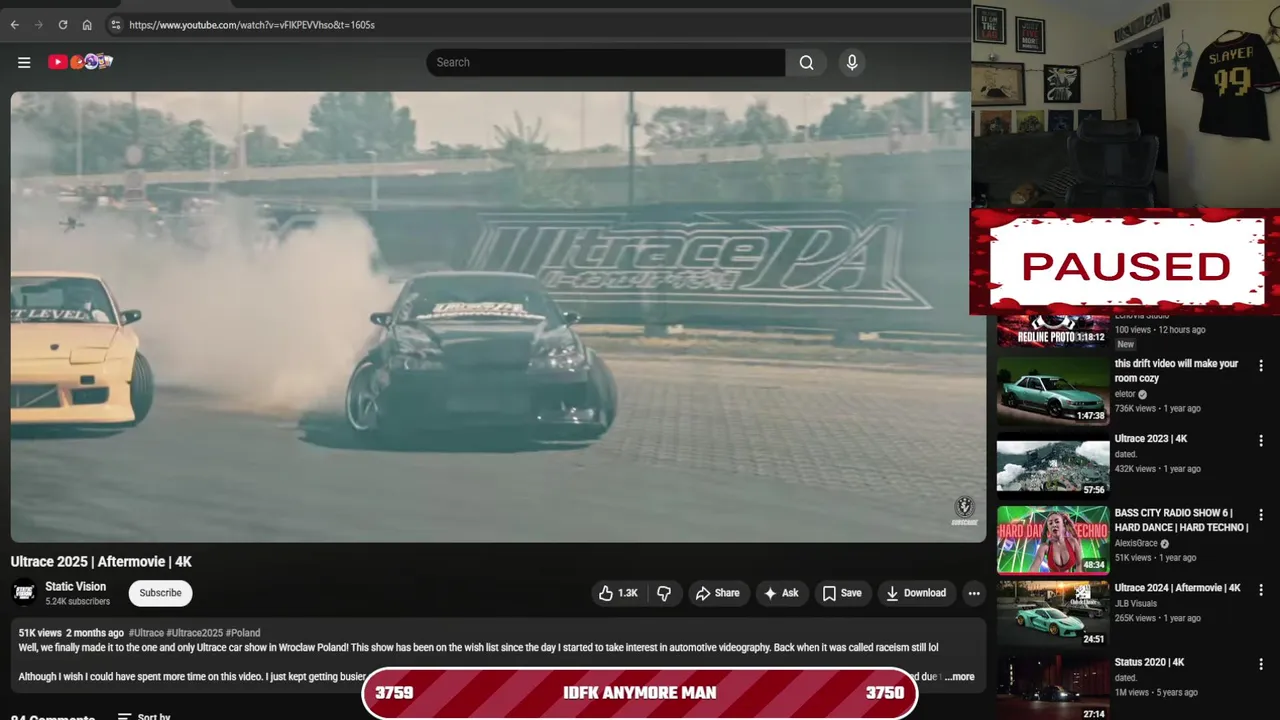Save video to a playlist
Viewport: 1280px width, 720px height.
pyautogui.click(x=842, y=593)
